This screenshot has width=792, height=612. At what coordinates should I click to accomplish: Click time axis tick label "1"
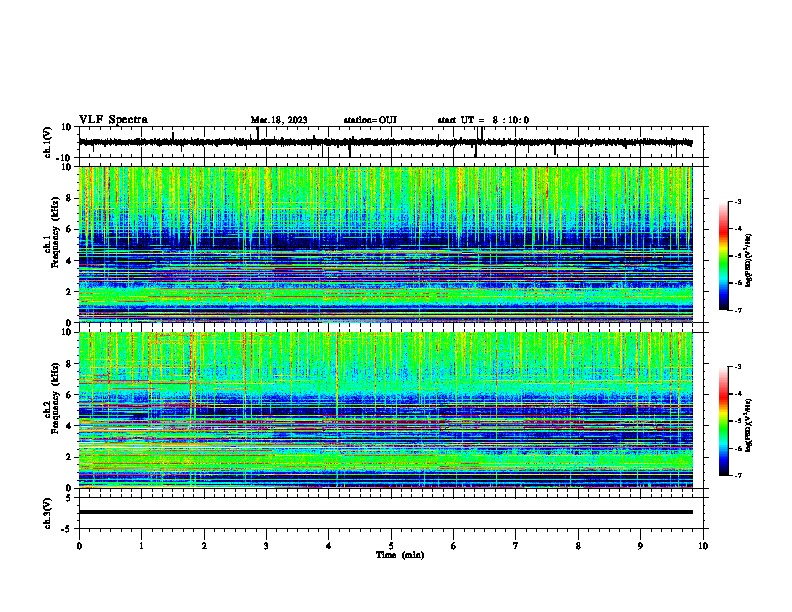point(141,546)
